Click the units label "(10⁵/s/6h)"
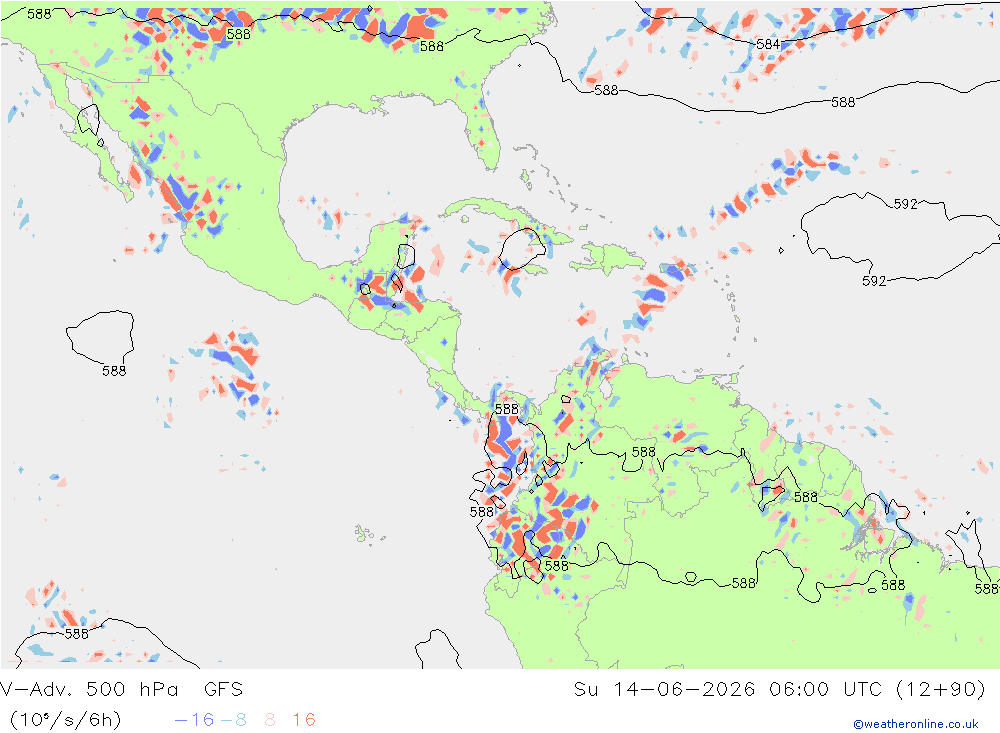This screenshot has height=733, width=1000. pyautogui.click(x=65, y=720)
